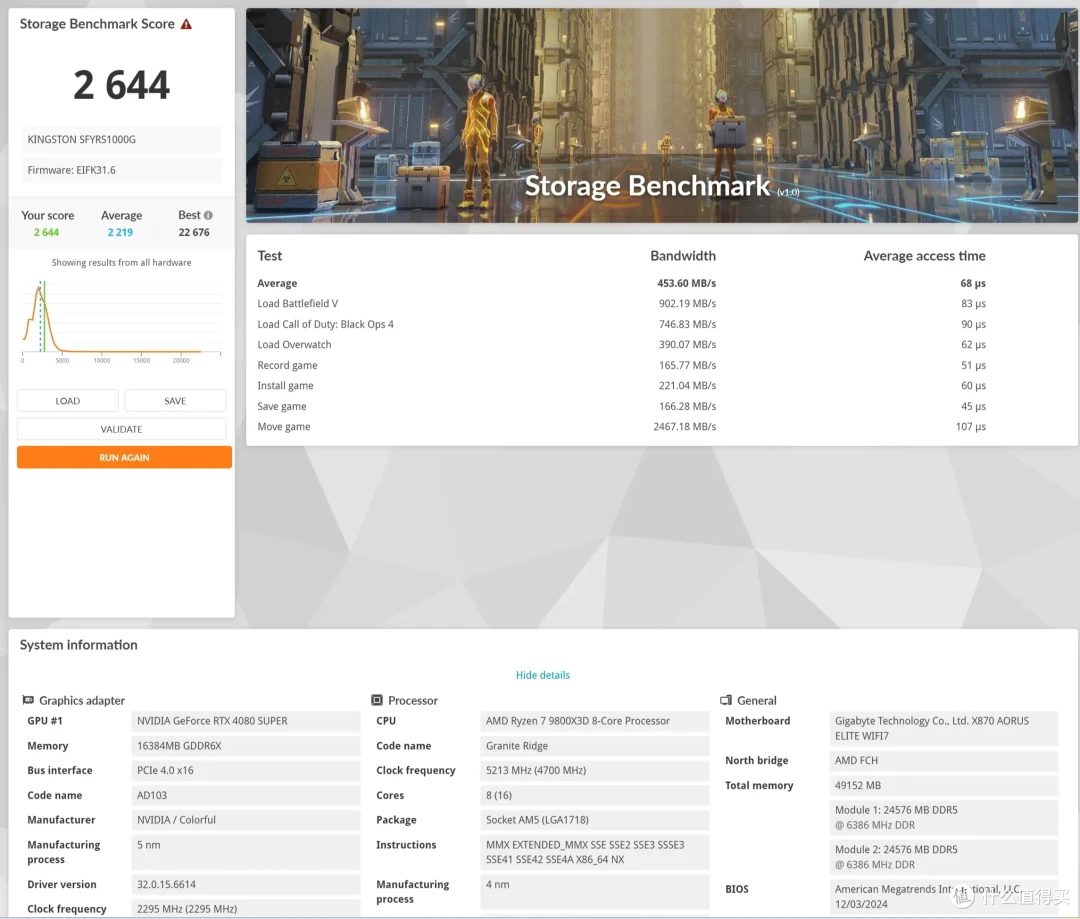
Task: Click the Average bandwidth 453.60 MB/s
Action: [686, 283]
